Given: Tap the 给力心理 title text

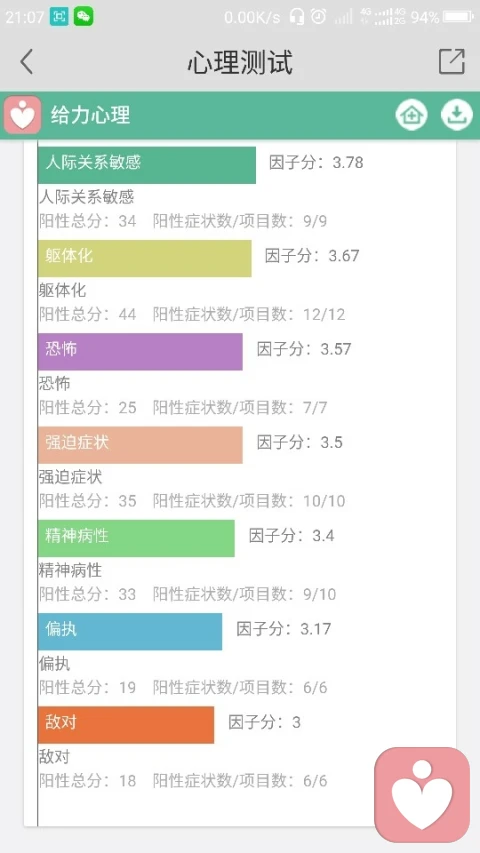Looking at the screenshot, I should coord(91,115).
